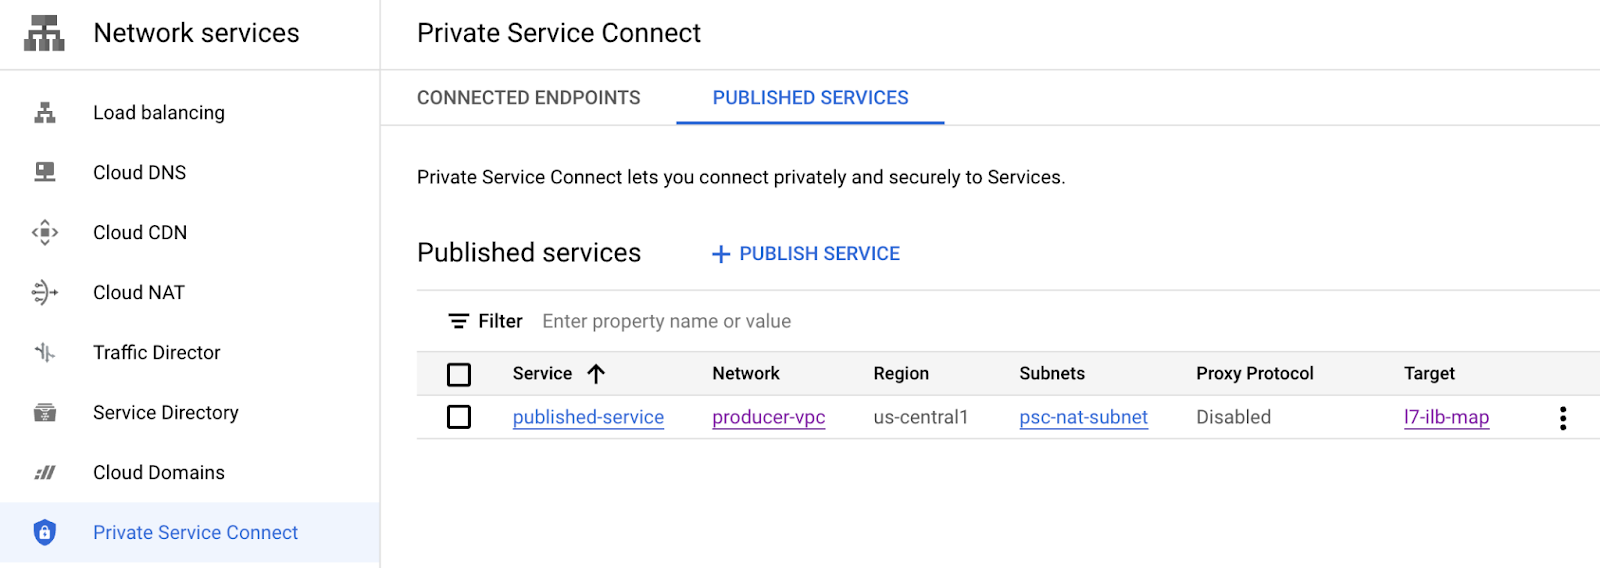This screenshot has height=568, width=1600.
Task: Open the l7-ilb-map target link
Action: 1446,417
